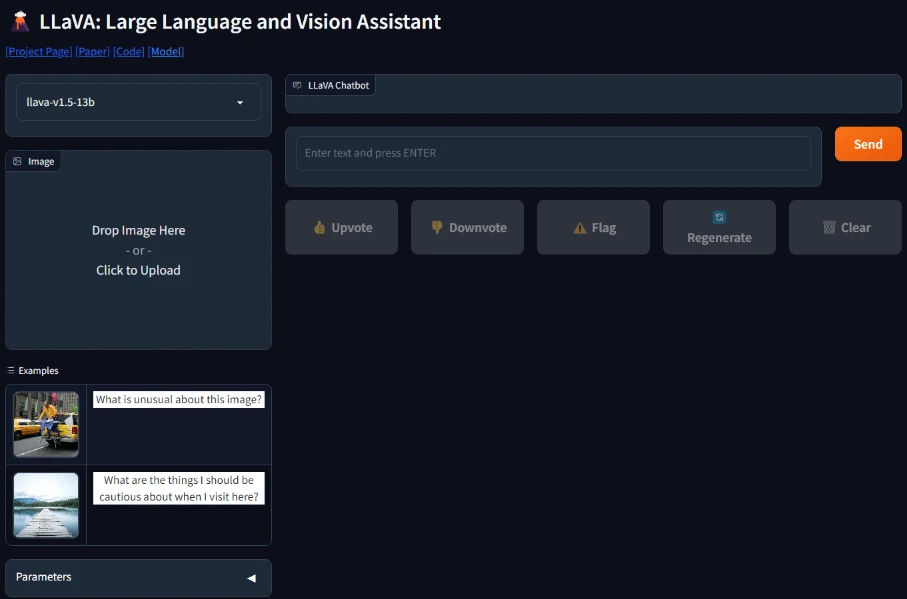The height and width of the screenshot is (599, 907).
Task: Expand the Parameters accordion
Action: click(x=138, y=577)
